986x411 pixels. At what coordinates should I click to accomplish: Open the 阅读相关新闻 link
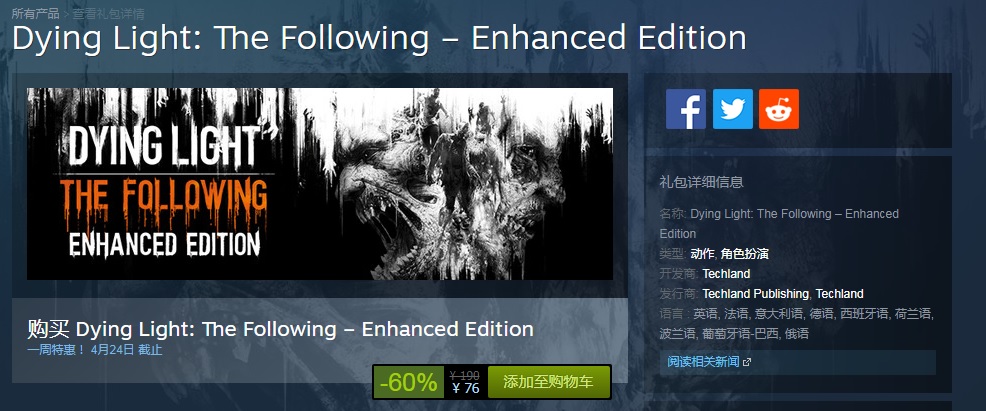pyautogui.click(x=703, y=362)
